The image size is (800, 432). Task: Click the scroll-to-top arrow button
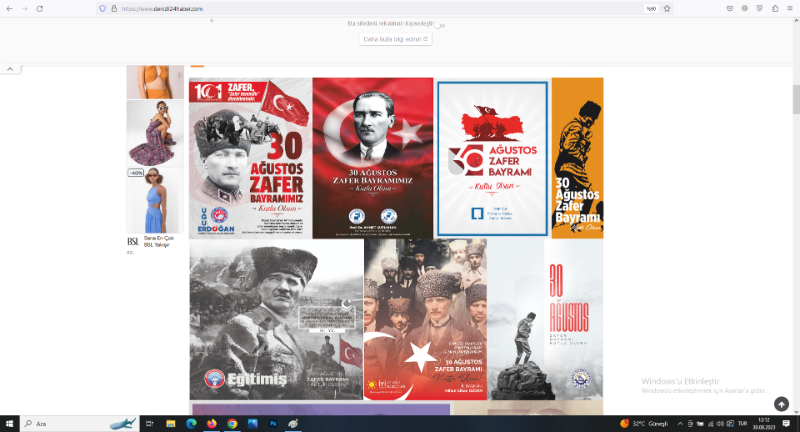pyautogui.click(x=781, y=404)
